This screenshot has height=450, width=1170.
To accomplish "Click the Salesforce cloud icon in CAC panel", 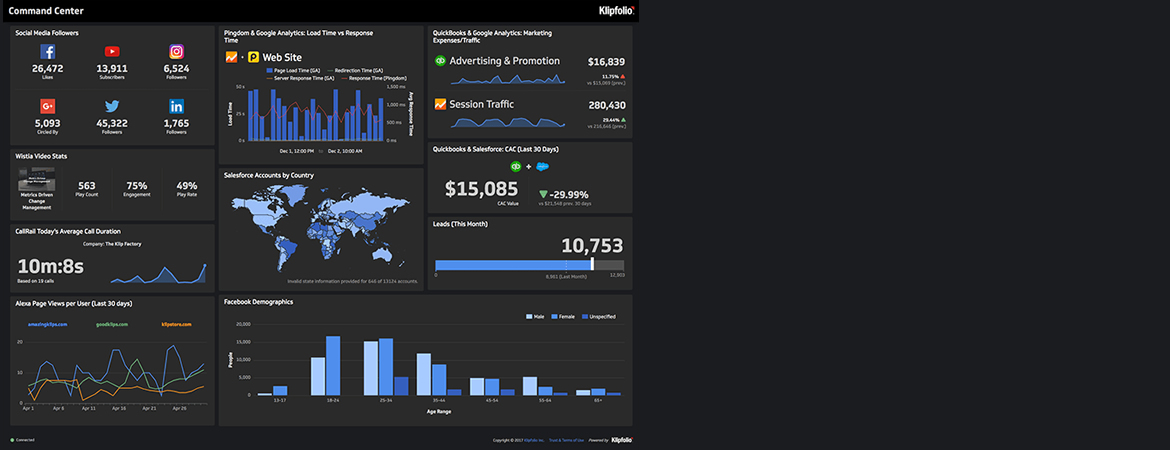I will tap(543, 167).
